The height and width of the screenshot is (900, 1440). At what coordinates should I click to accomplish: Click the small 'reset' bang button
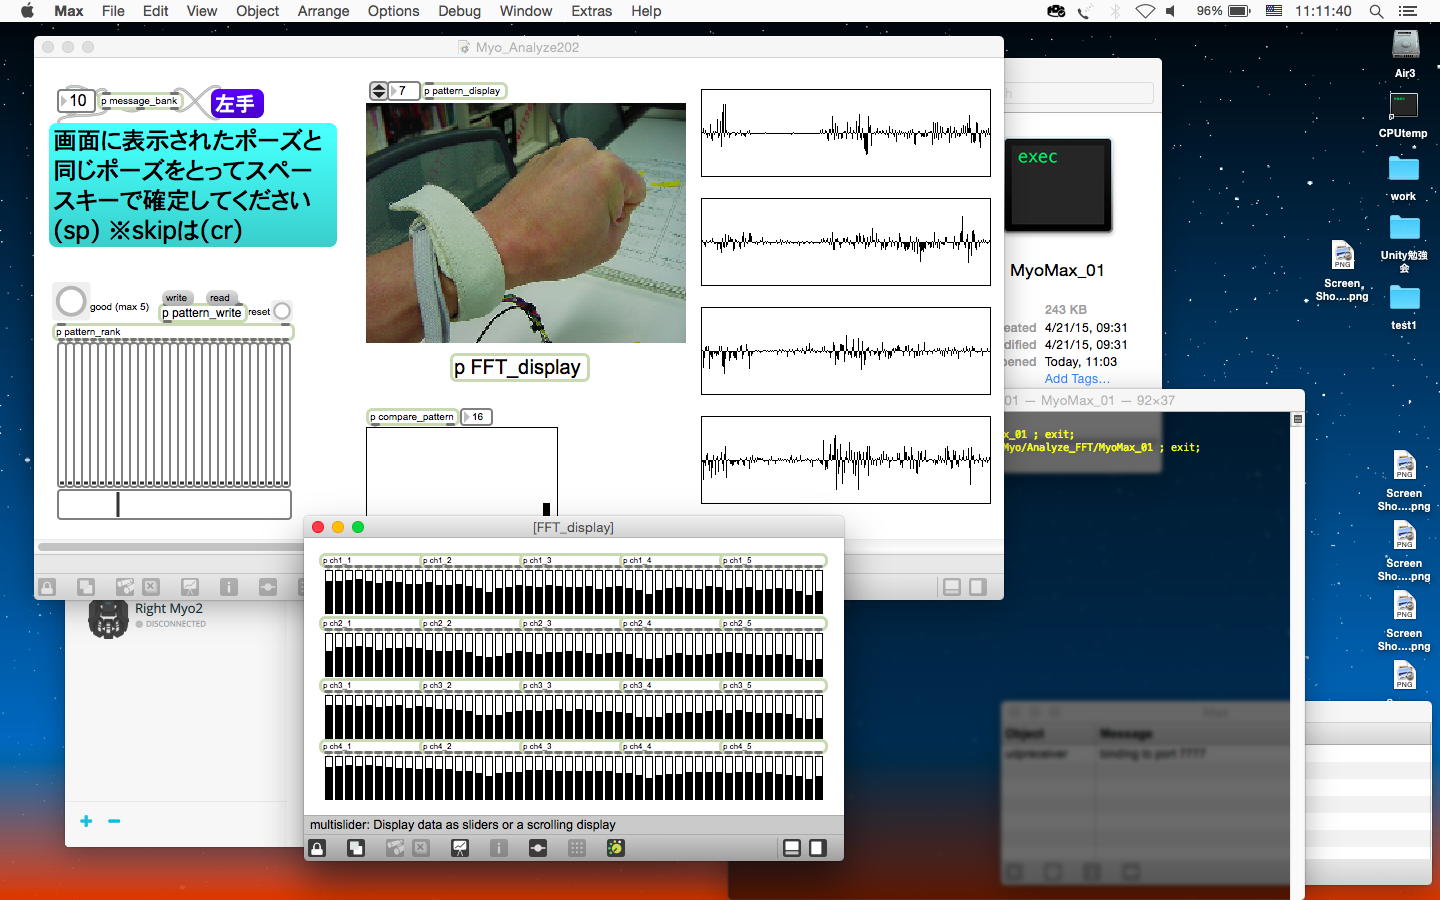[283, 312]
